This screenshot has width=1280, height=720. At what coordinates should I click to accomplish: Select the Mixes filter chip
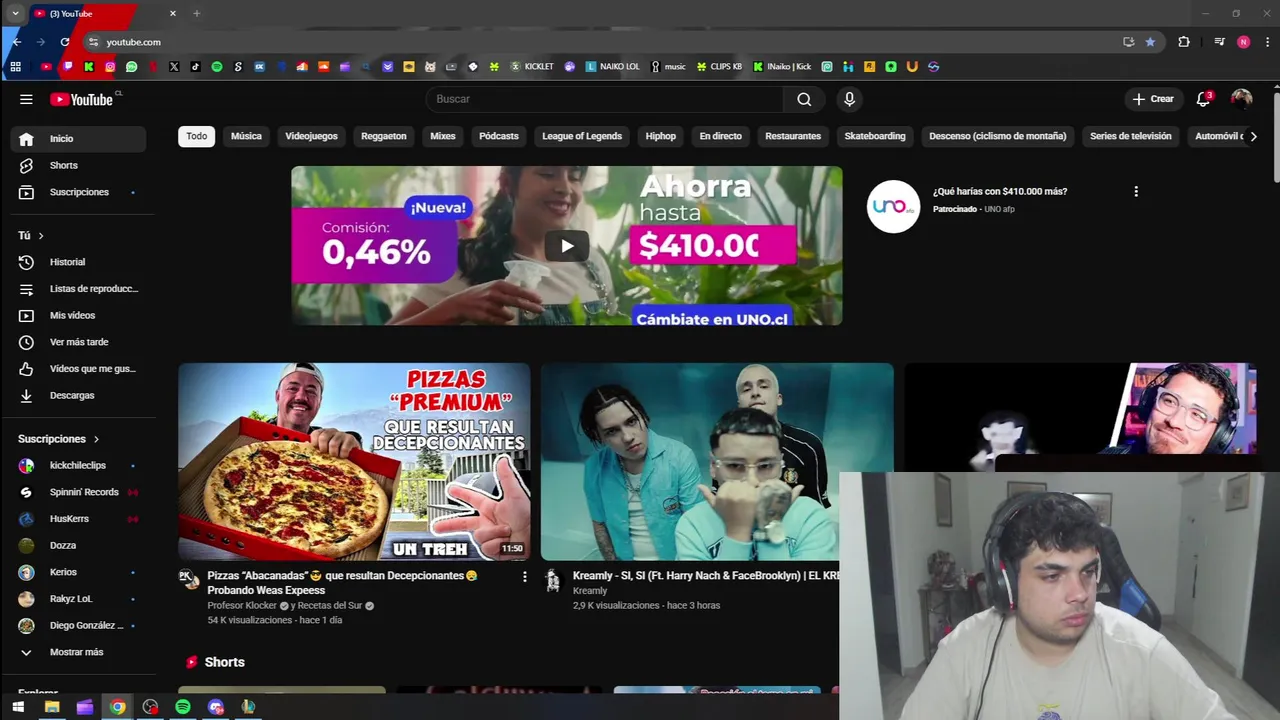(443, 136)
